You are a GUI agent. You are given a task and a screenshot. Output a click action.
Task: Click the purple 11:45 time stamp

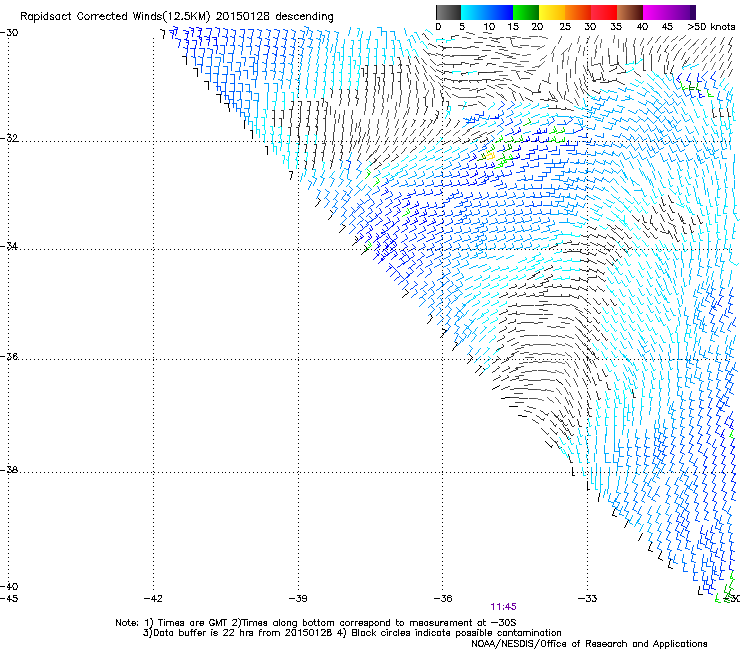pyautogui.click(x=504, y=607)
